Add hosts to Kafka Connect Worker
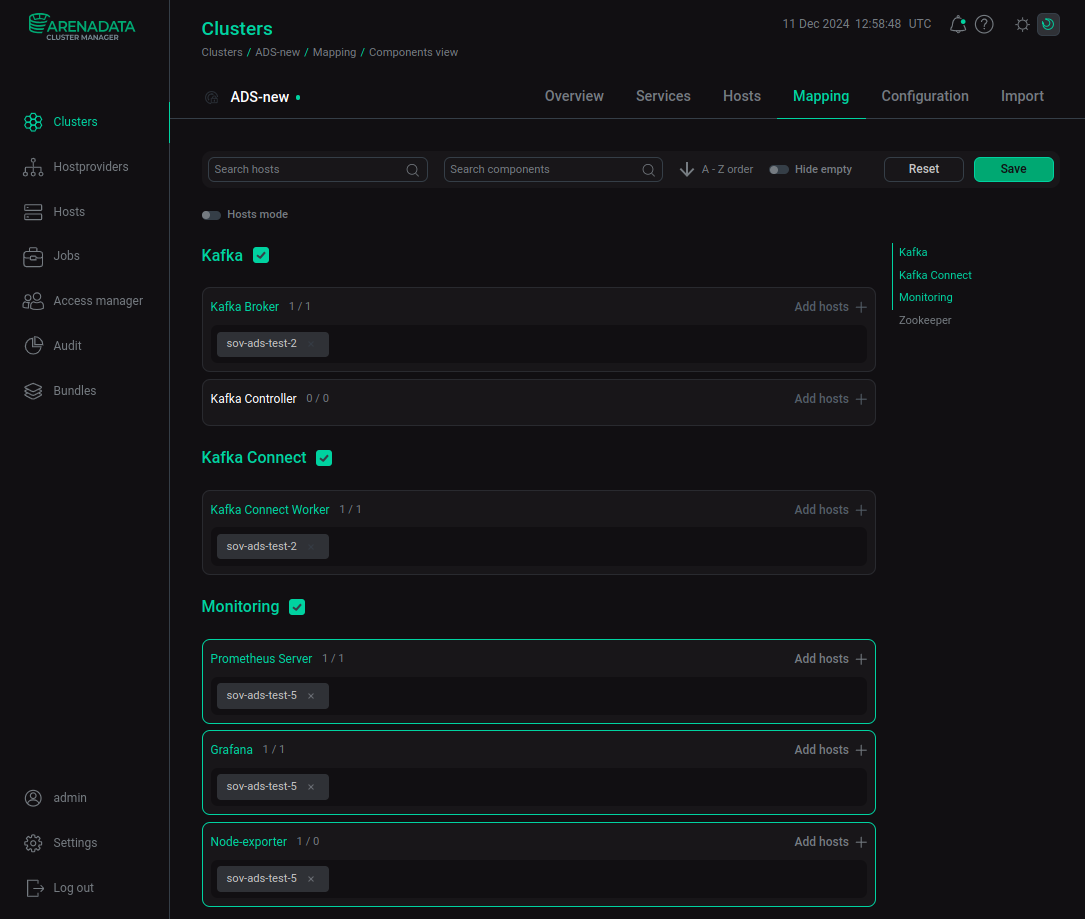This screenshot has height=919, width=1085. 830,509
